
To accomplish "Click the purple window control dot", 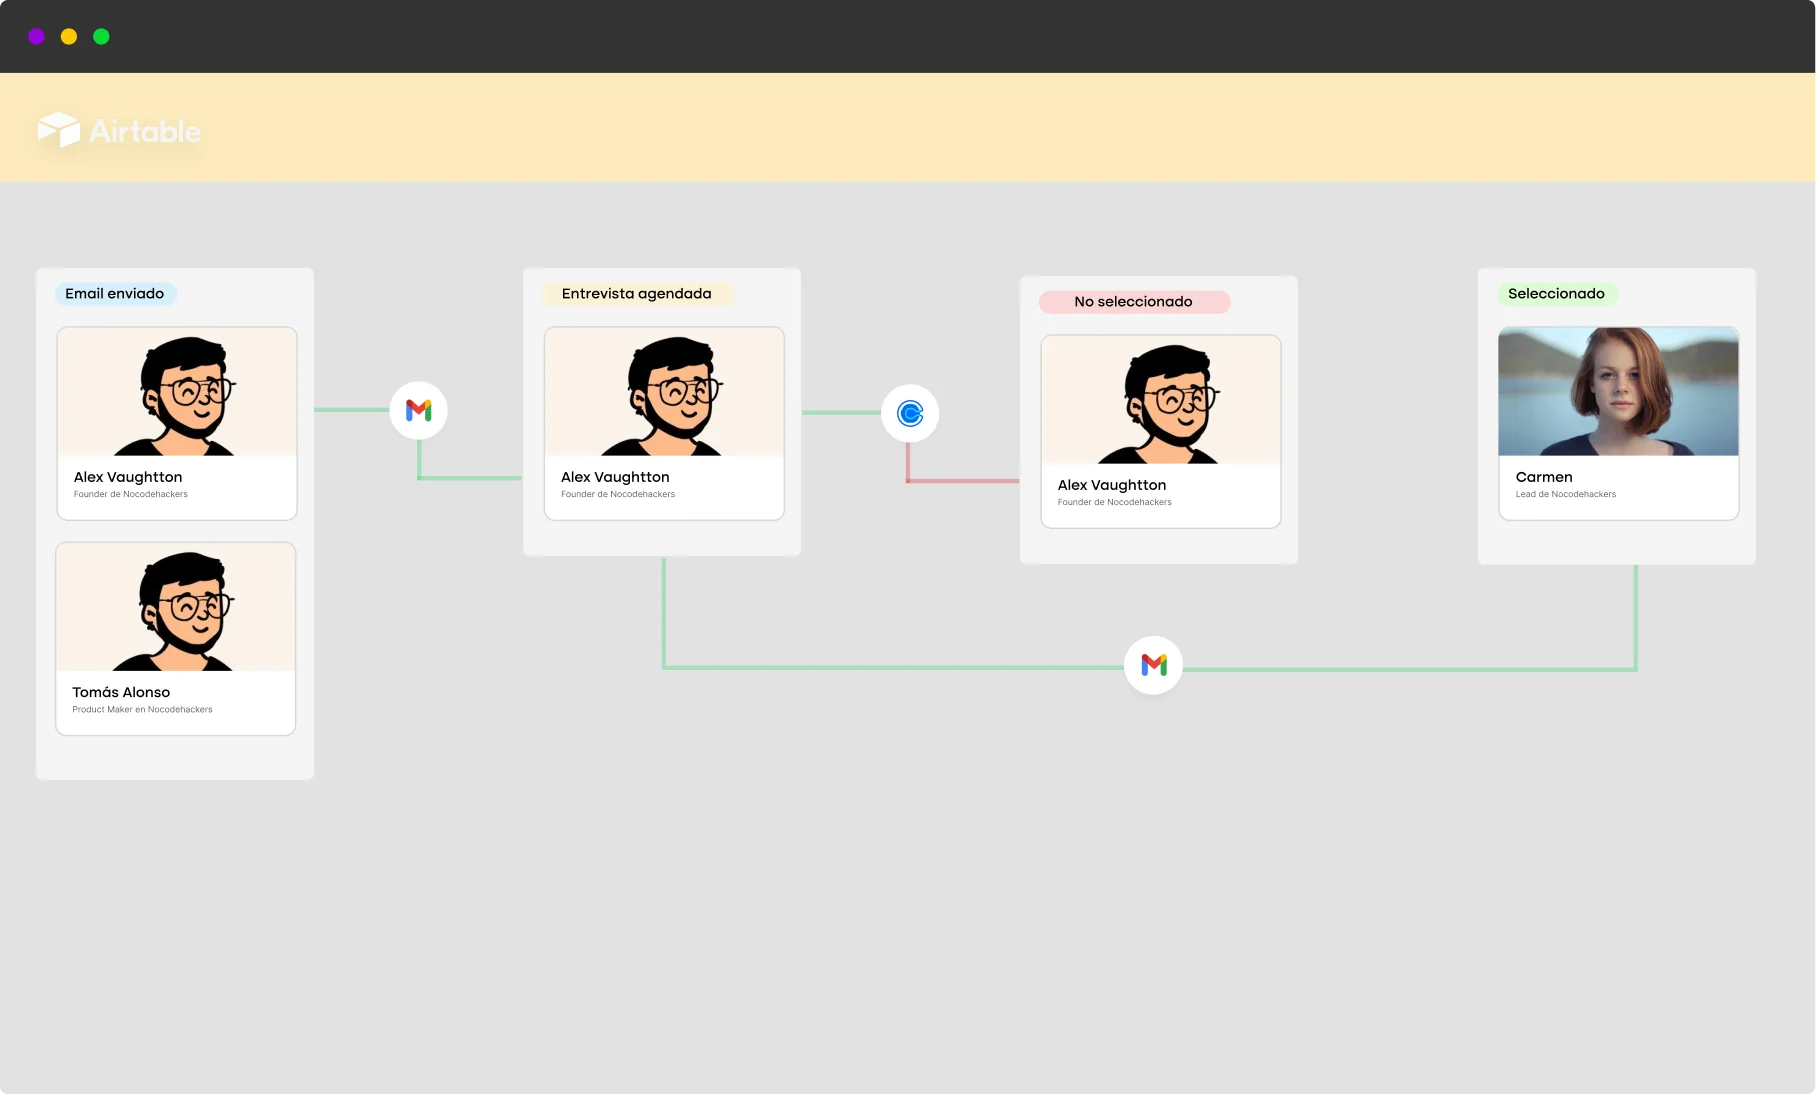I will tap(37, 37).
